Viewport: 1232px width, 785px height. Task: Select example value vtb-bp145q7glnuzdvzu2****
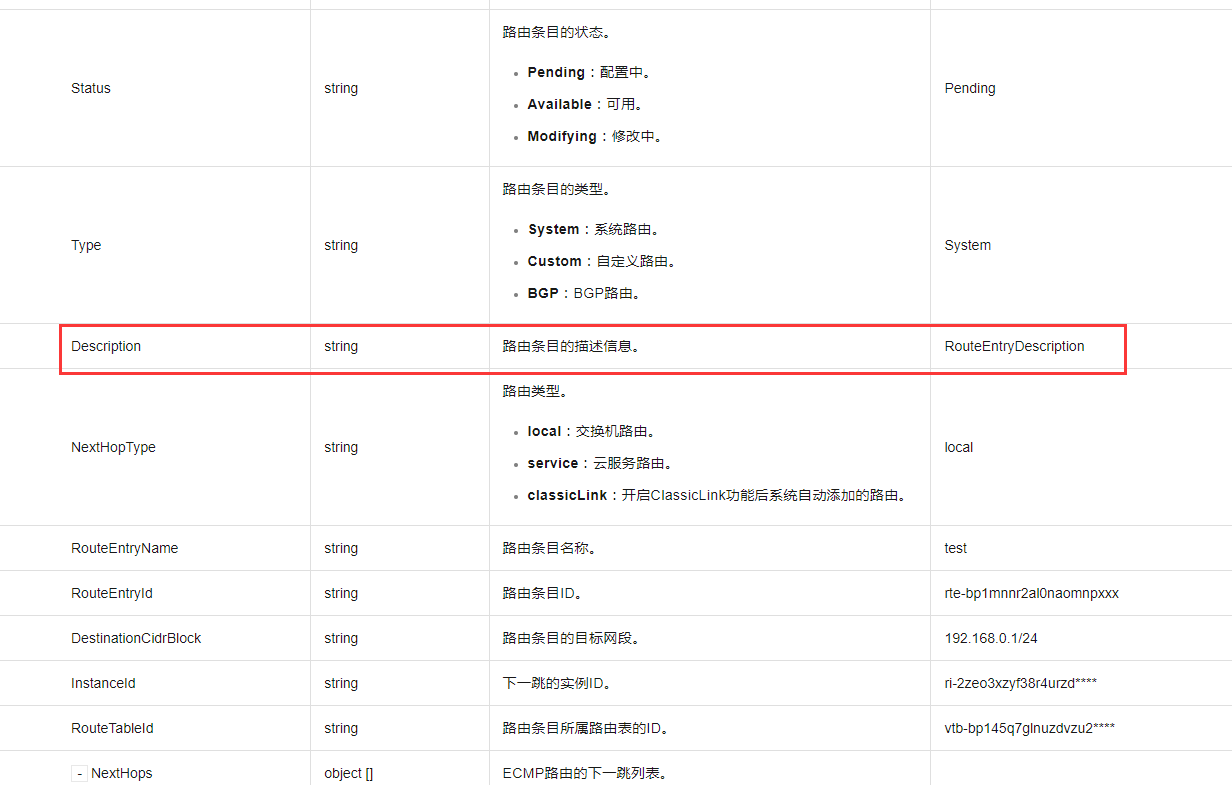(x=1030, y=728)
